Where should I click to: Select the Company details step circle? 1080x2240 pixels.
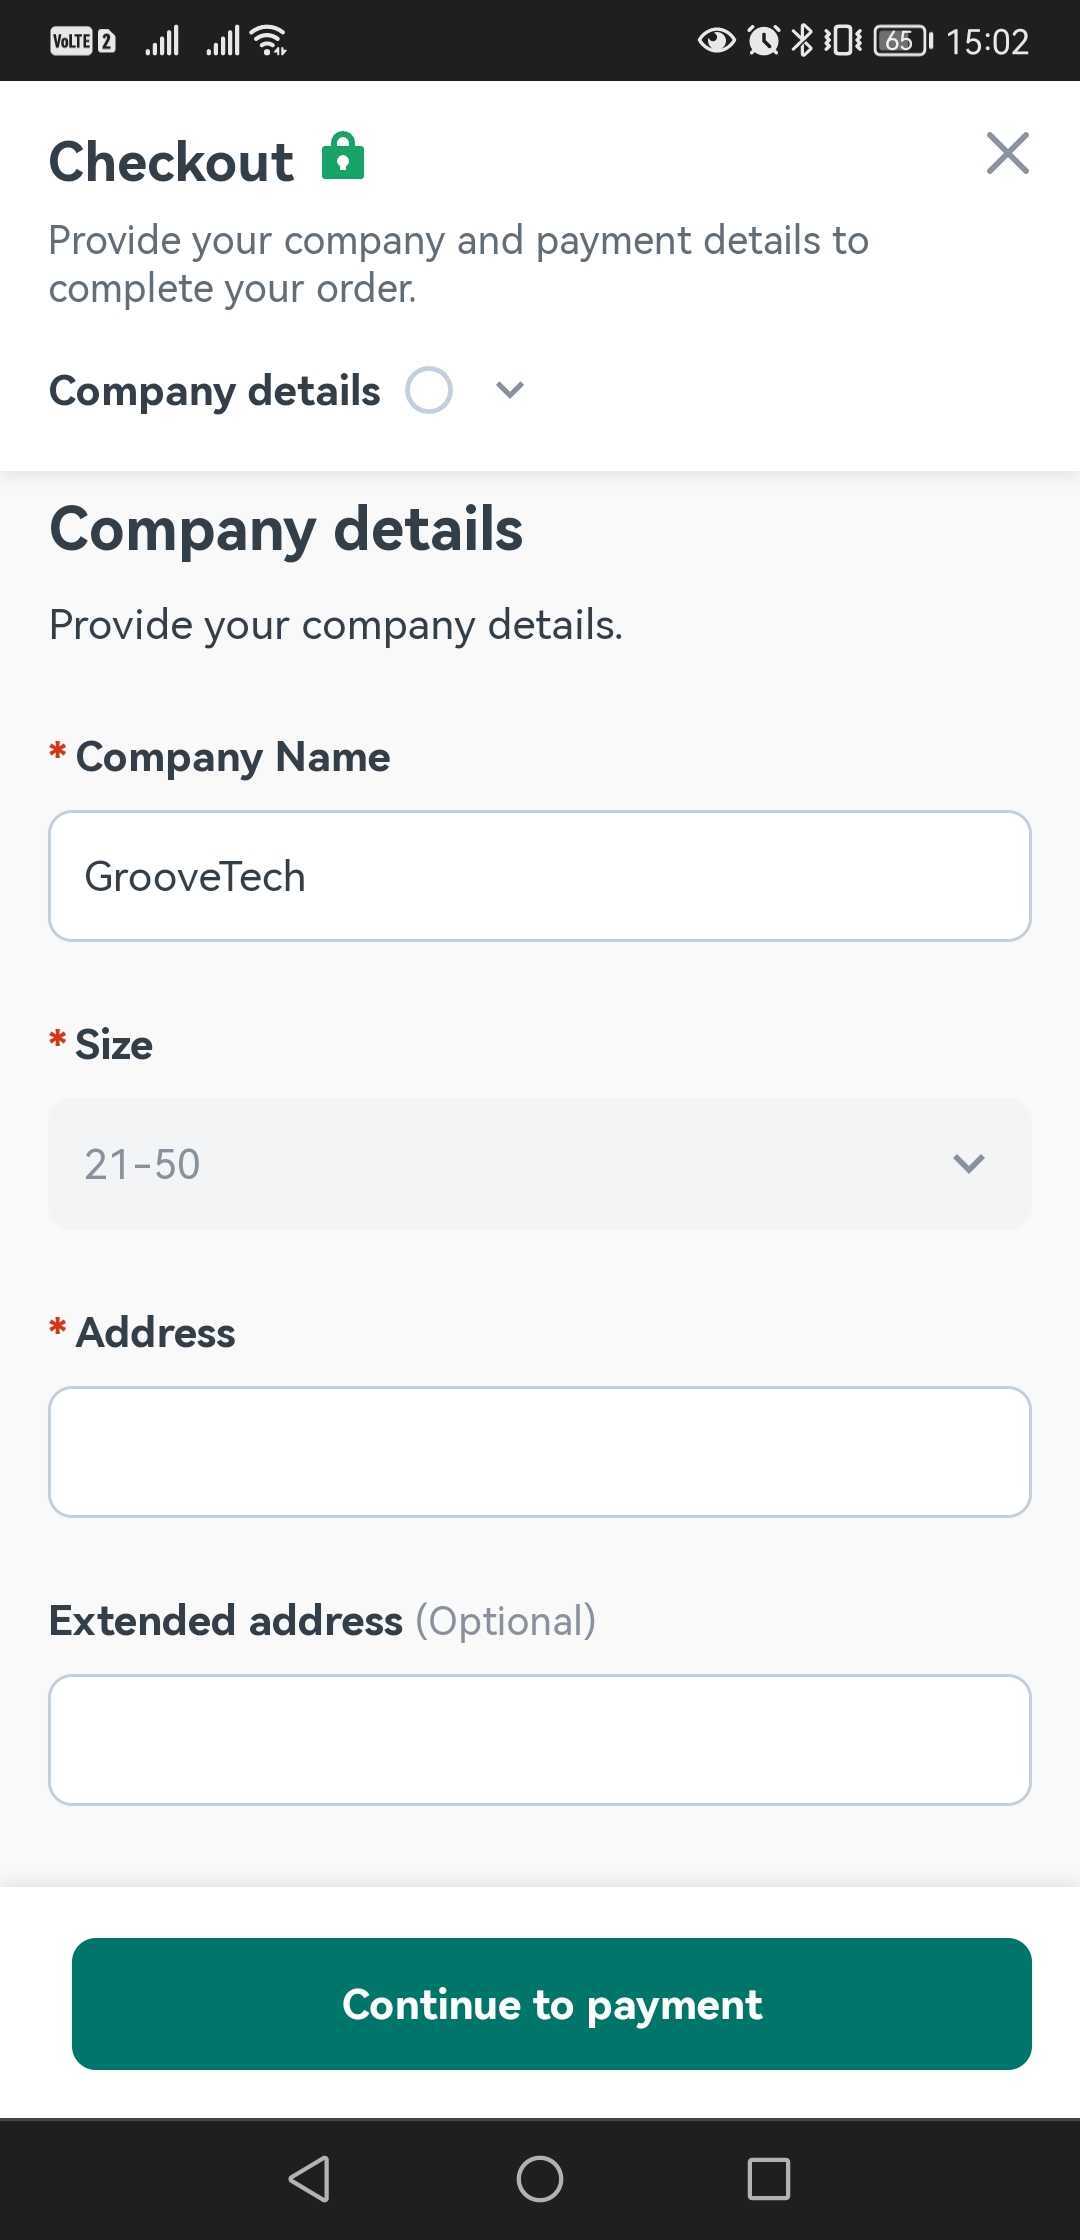[x=429, y=390]
